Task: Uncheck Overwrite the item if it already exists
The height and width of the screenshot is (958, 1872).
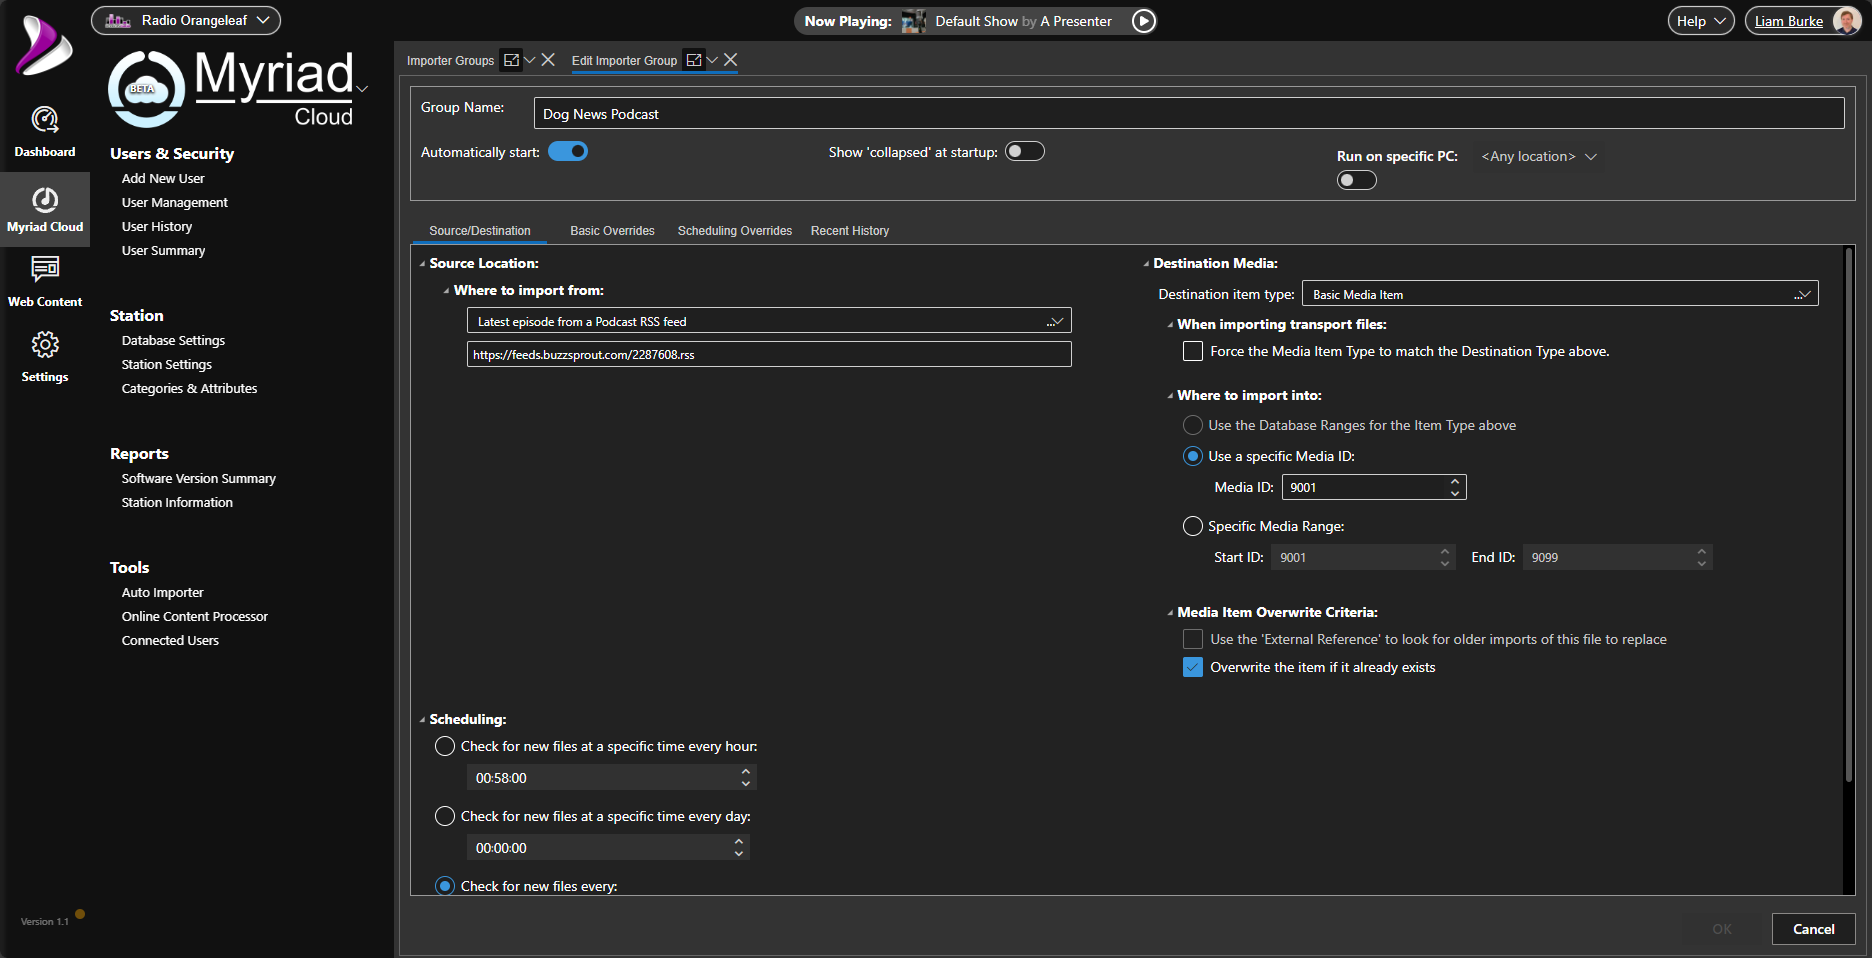Action: click(x=1193, y=667)
